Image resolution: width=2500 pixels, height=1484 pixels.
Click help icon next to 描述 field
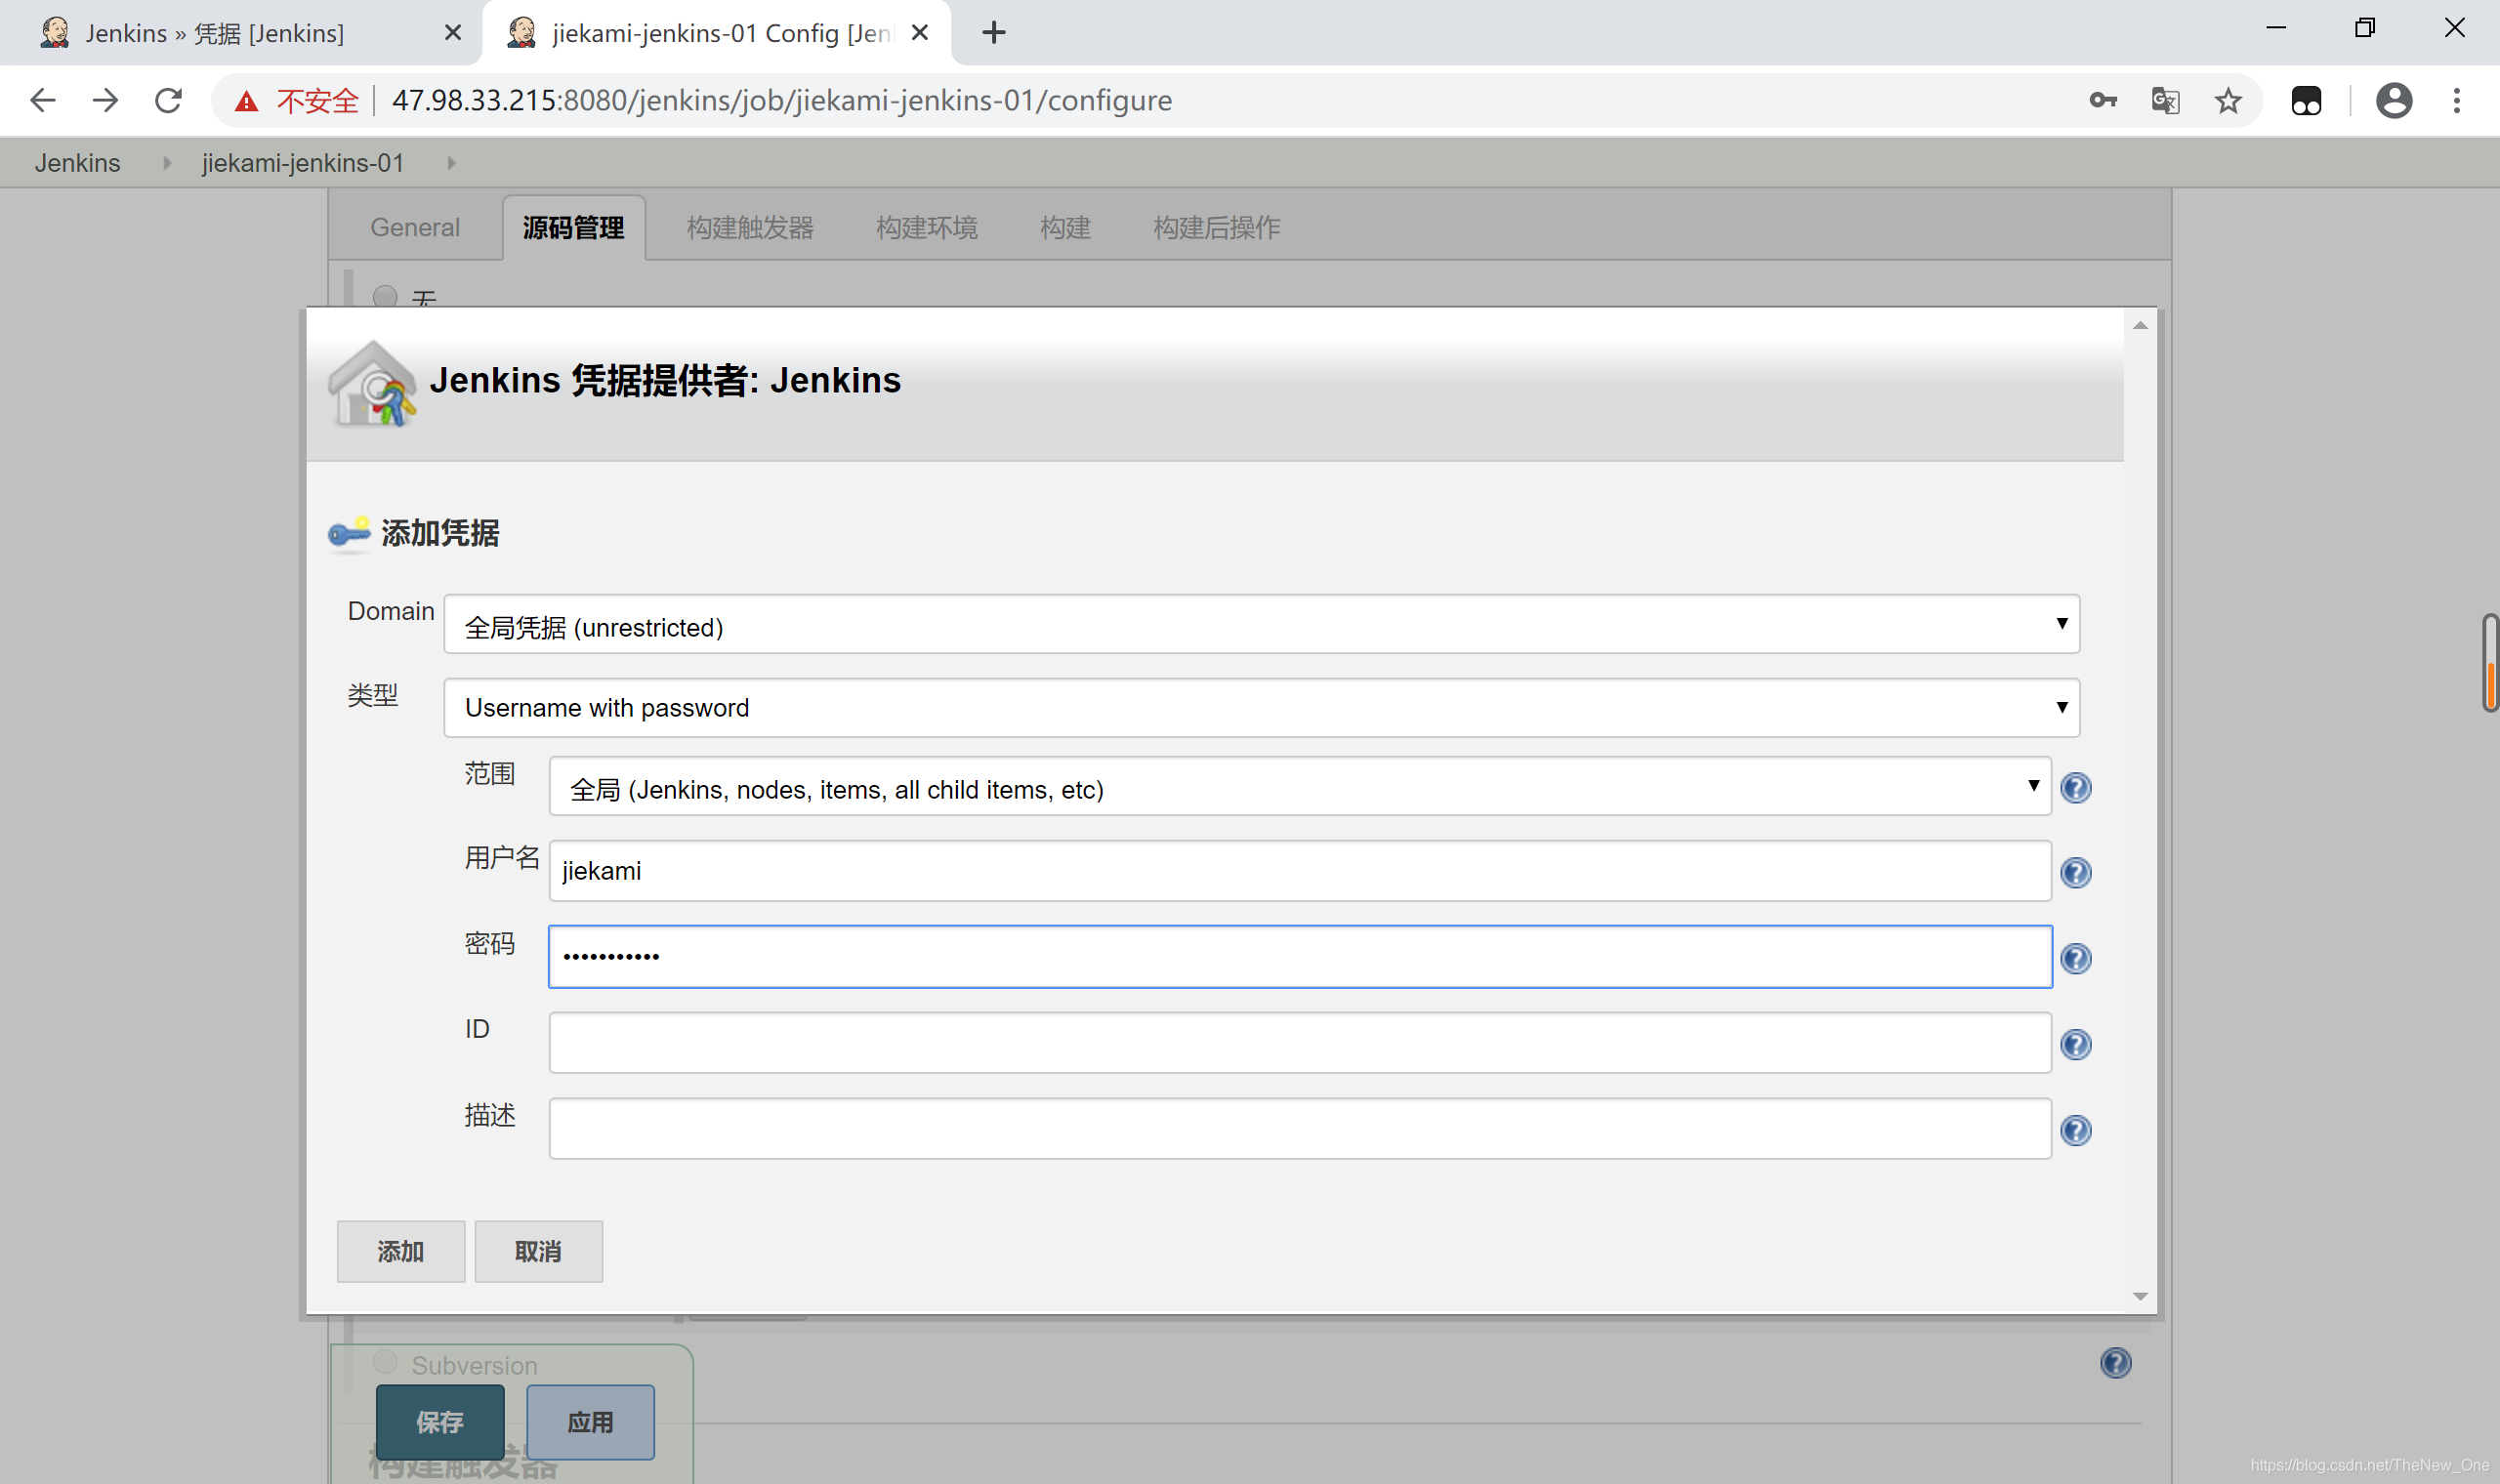(2076, 1131)
